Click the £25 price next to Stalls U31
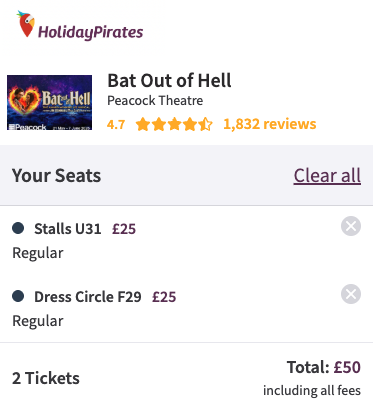This screenshot has width=373, height=408. pyautogui.click(x=124, y=229)
